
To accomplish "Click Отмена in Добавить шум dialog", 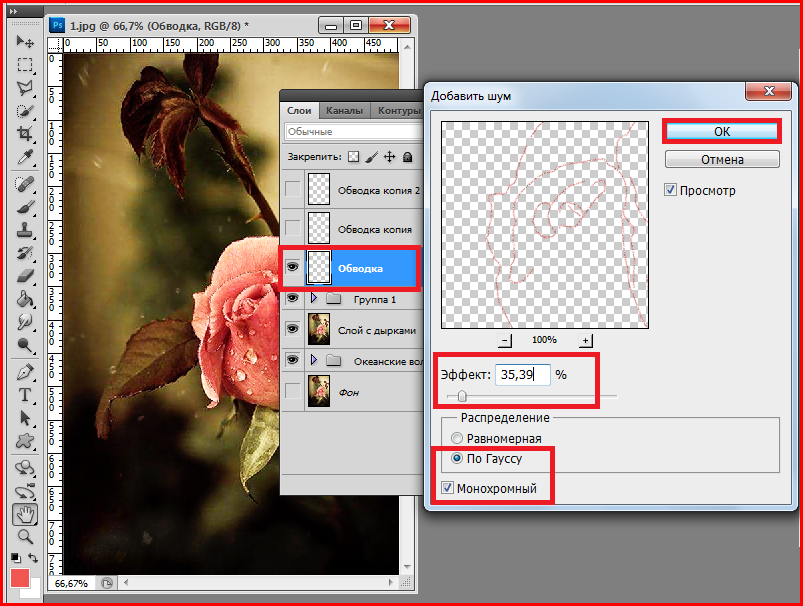I will click(722, 160).
